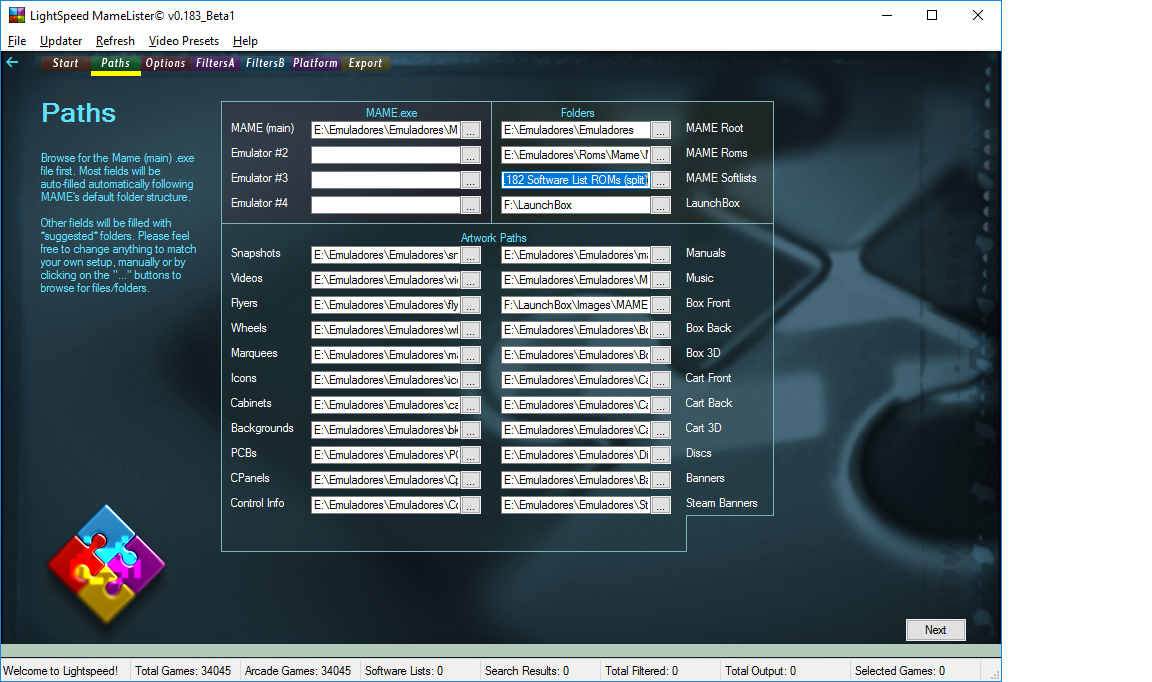Browse for the Snapshots artwork folder
This screenshot has height=682, width=1152.
[471, 255]
